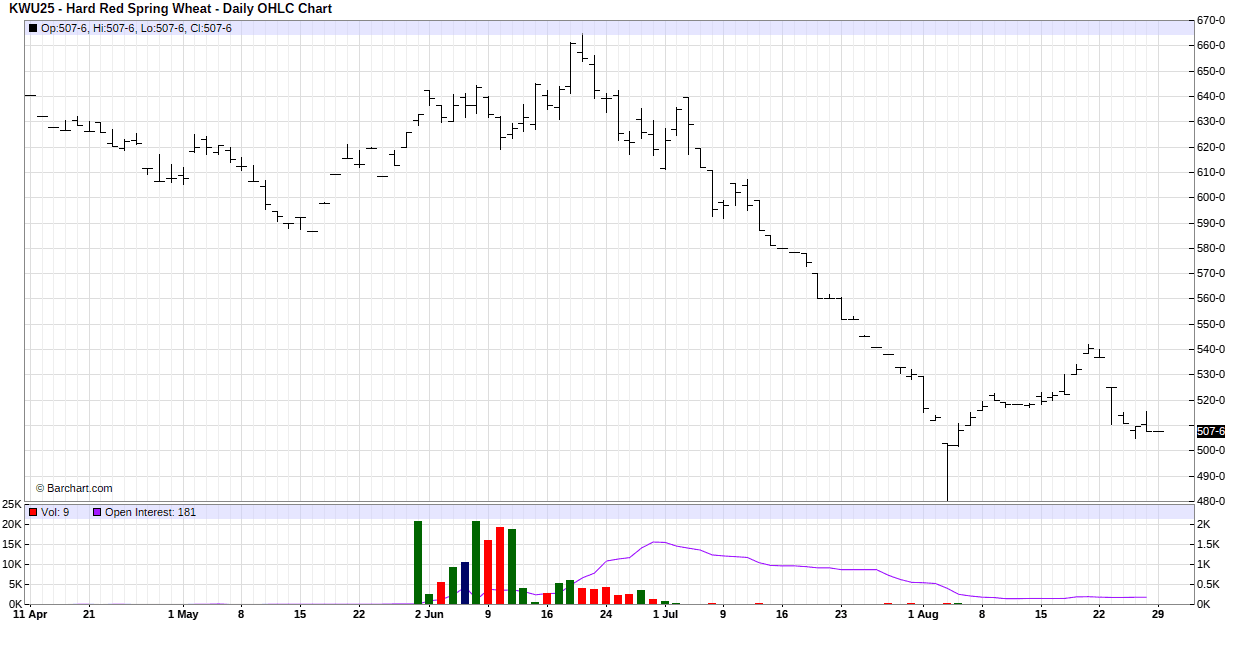Open the Barchart.com copyright label
The height and width of the screenshot is (645, 1236).
tap(74, 489)
